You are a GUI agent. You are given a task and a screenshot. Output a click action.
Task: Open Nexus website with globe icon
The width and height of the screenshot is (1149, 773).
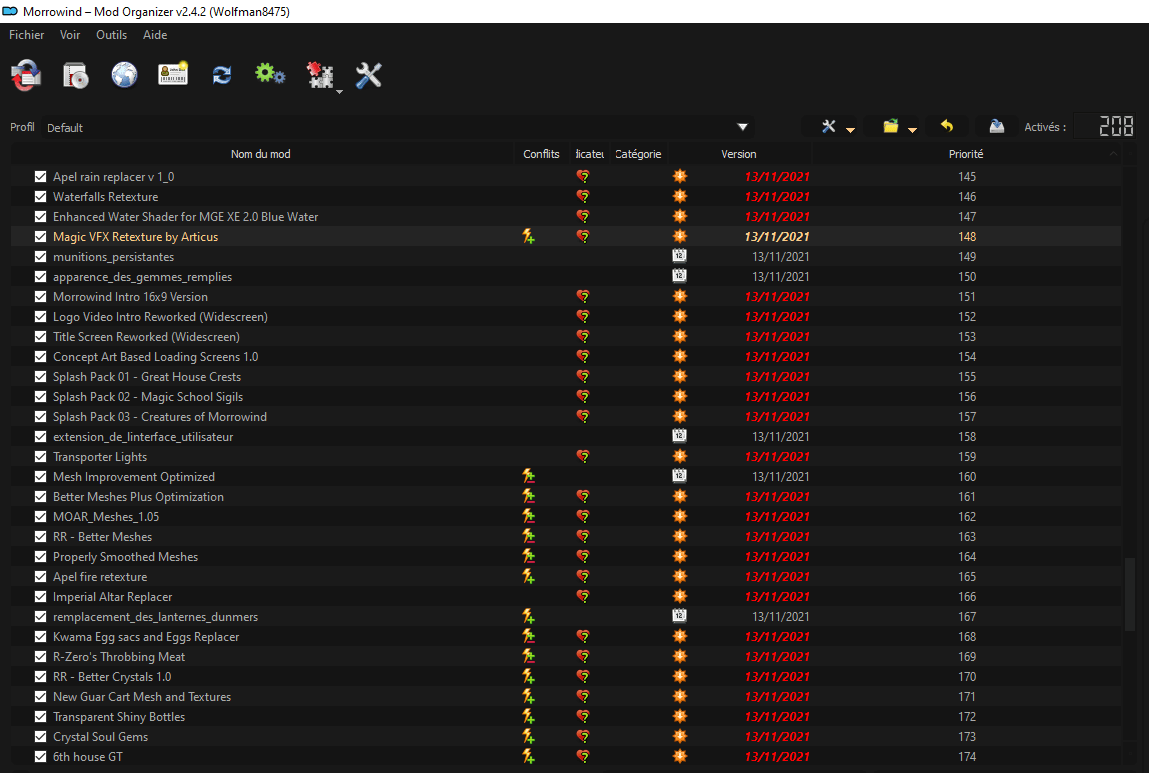tap(124, 75)
